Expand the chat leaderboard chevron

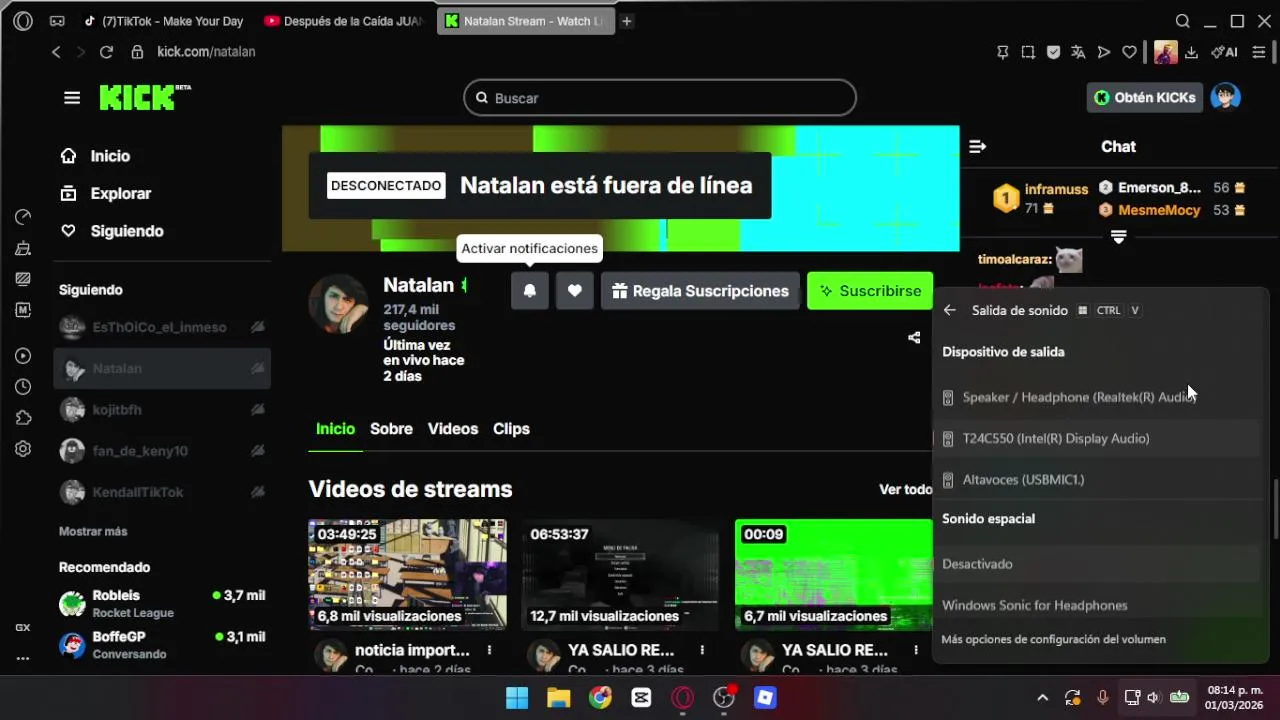pos(1119,237)
